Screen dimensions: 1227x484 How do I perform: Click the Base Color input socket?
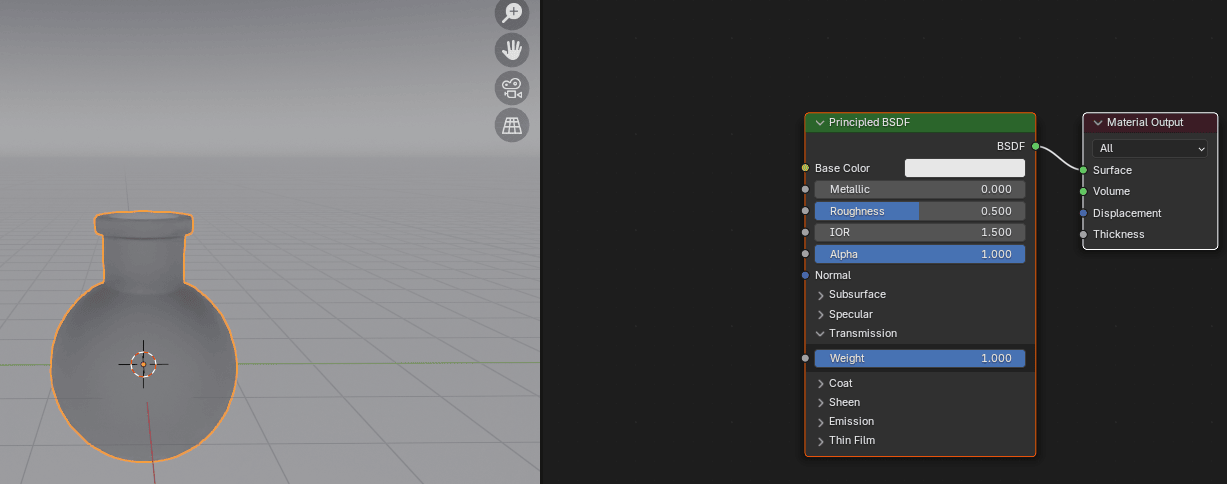pos(805,168)
